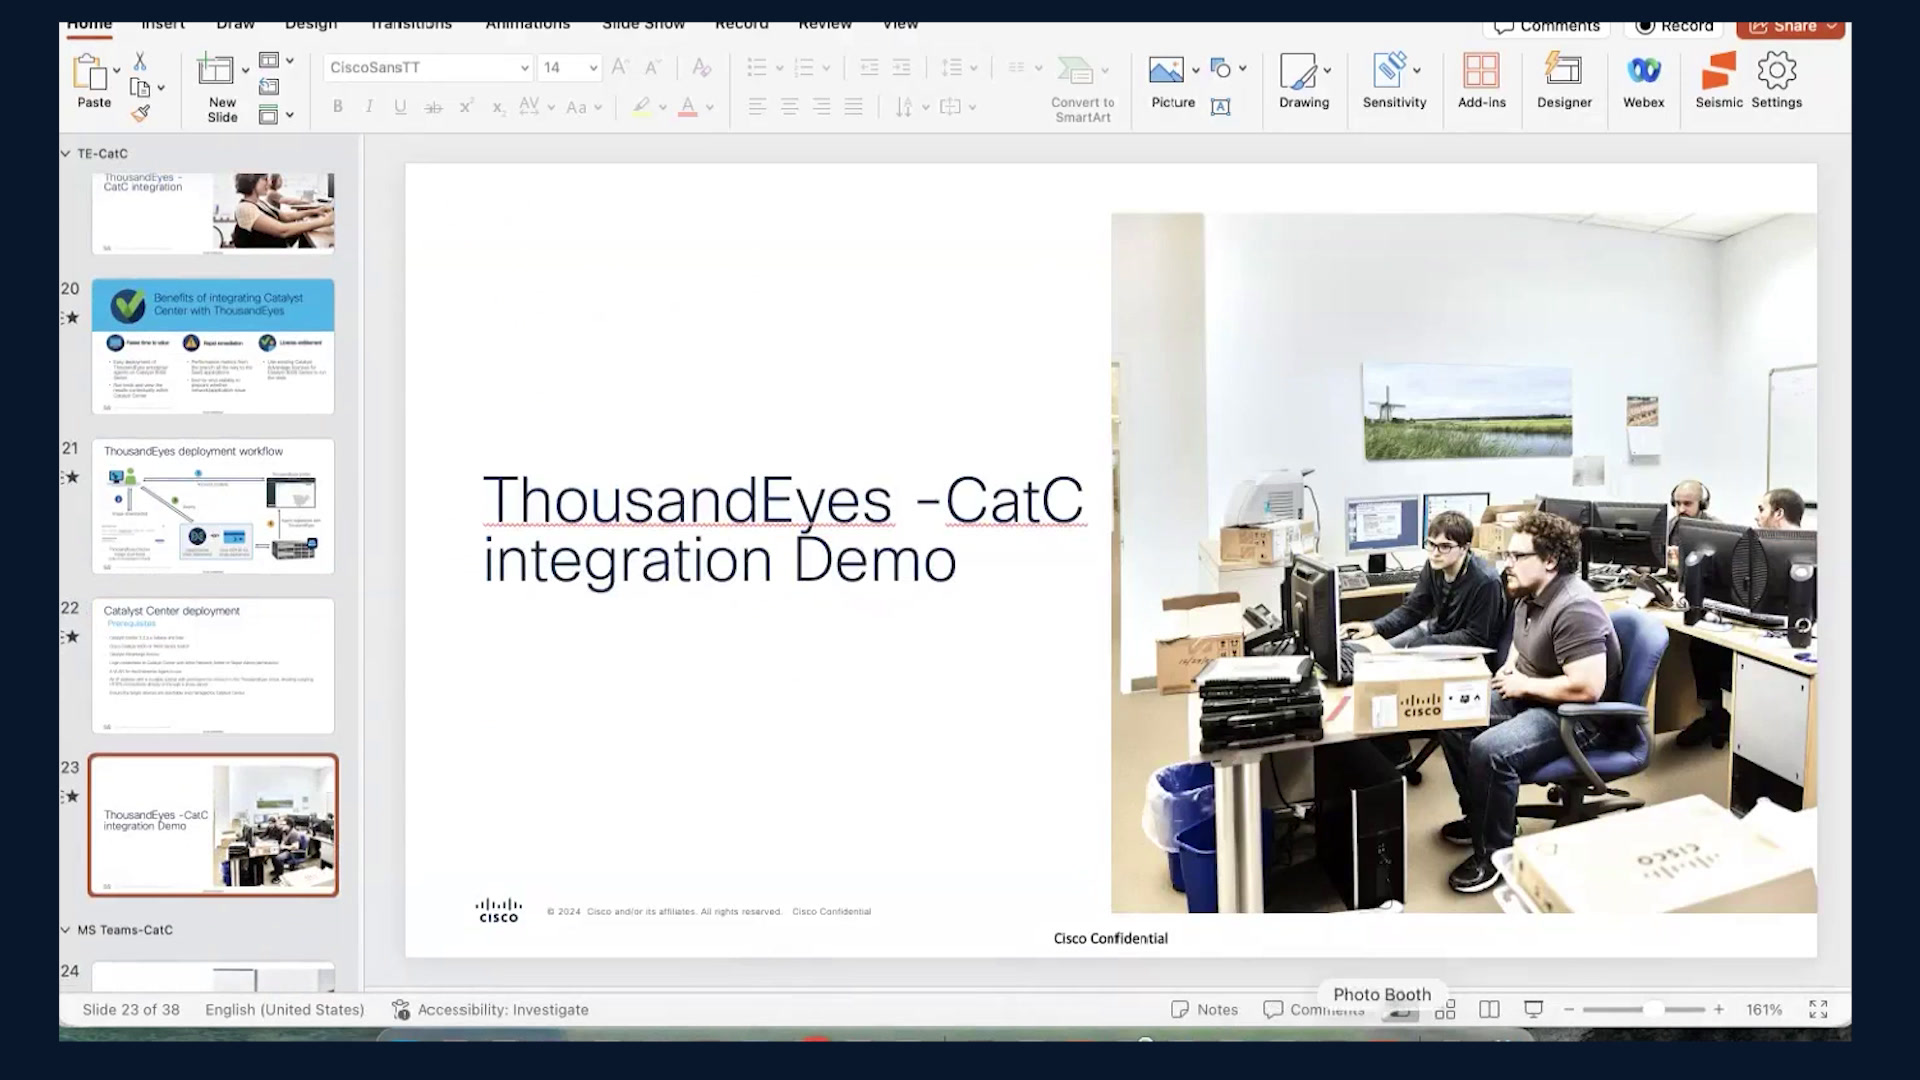Screen dimensions: 1920x1080
Task: Open the Review ribbon tab
Action: click(825, 24)
